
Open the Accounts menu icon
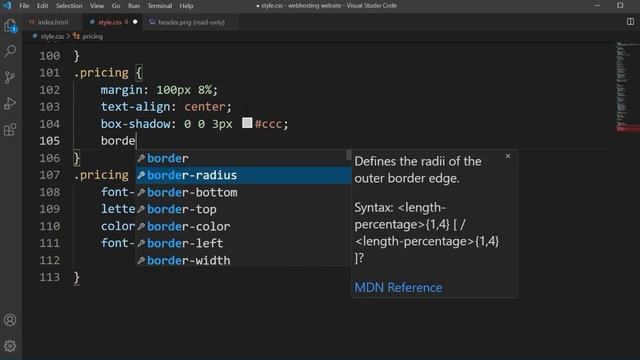pyautogui.click(x=10, y=320)
